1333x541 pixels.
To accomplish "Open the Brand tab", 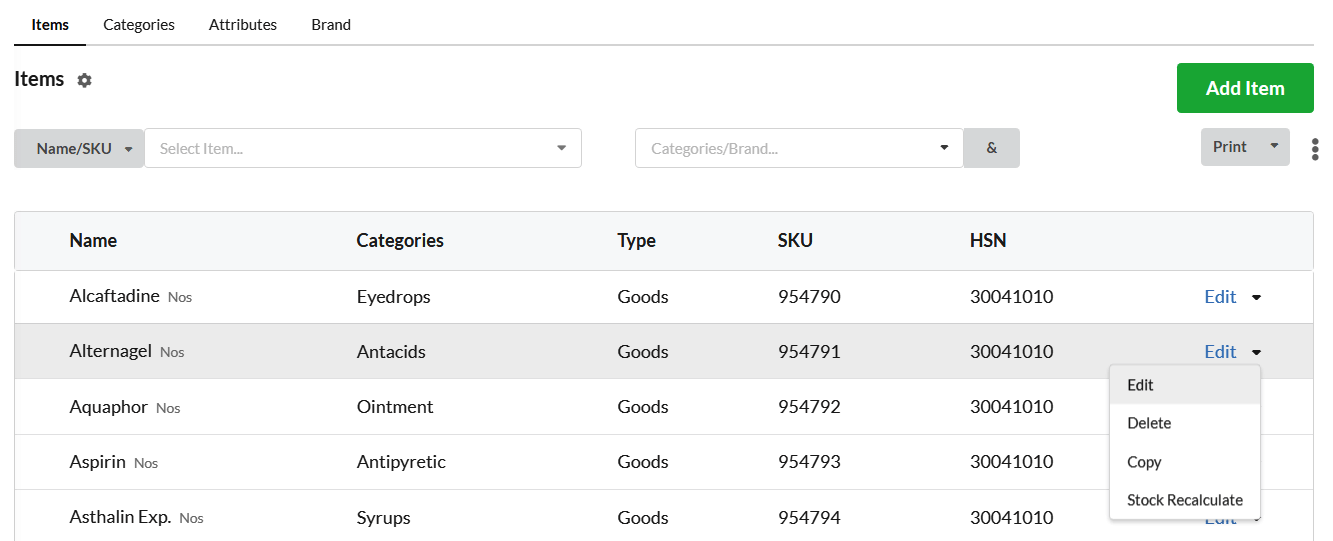I will [x=331, y=24].
